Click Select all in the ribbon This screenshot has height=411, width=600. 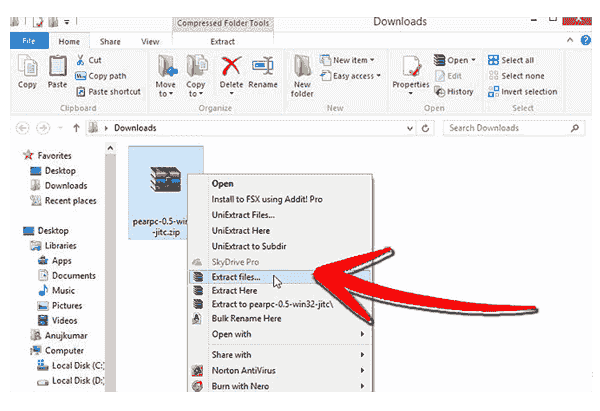[x=511, y=60]
